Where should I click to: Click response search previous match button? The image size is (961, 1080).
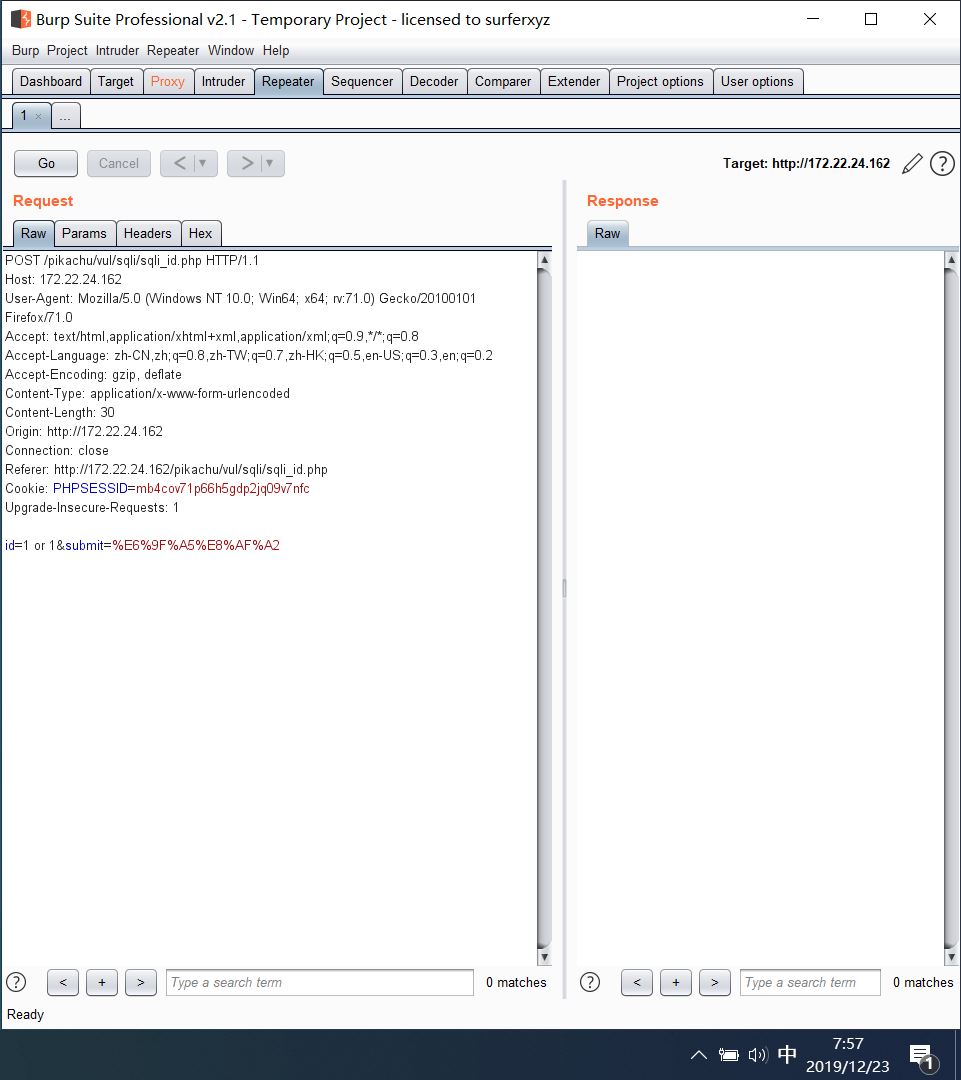(x=637, y=982)
